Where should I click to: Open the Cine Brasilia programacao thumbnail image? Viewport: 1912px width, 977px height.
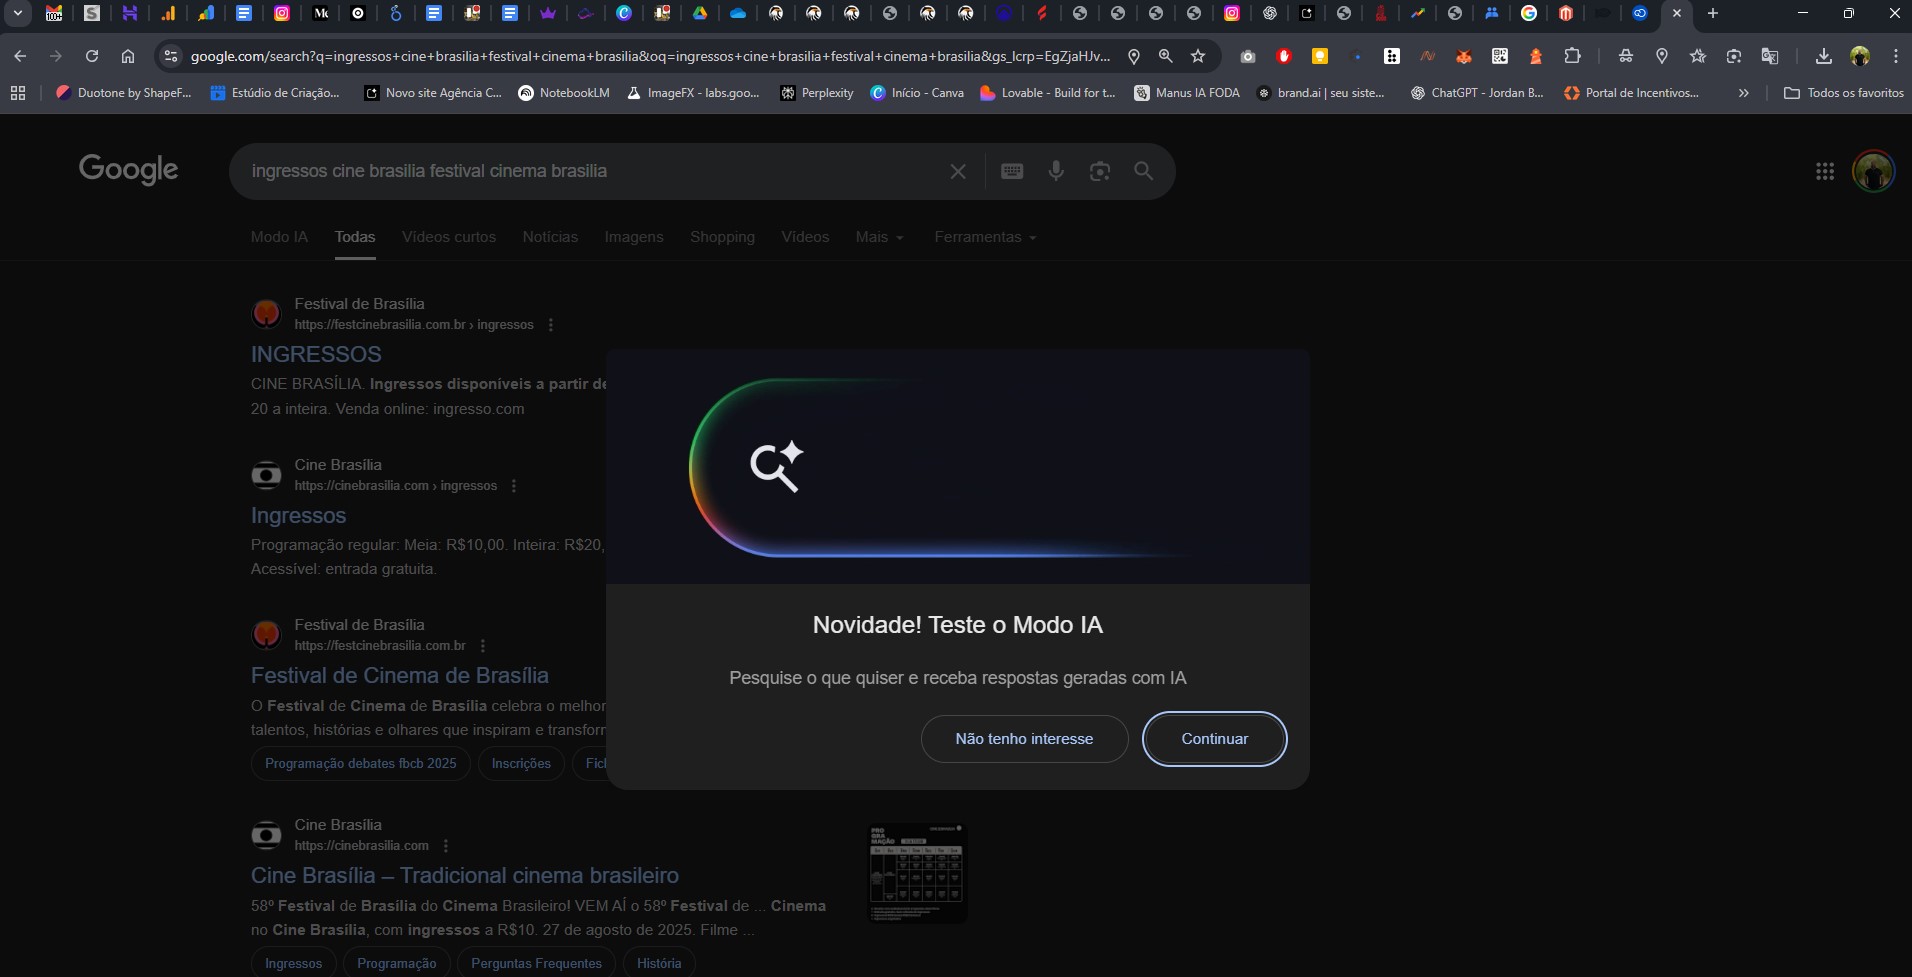(x=915, y=871)
